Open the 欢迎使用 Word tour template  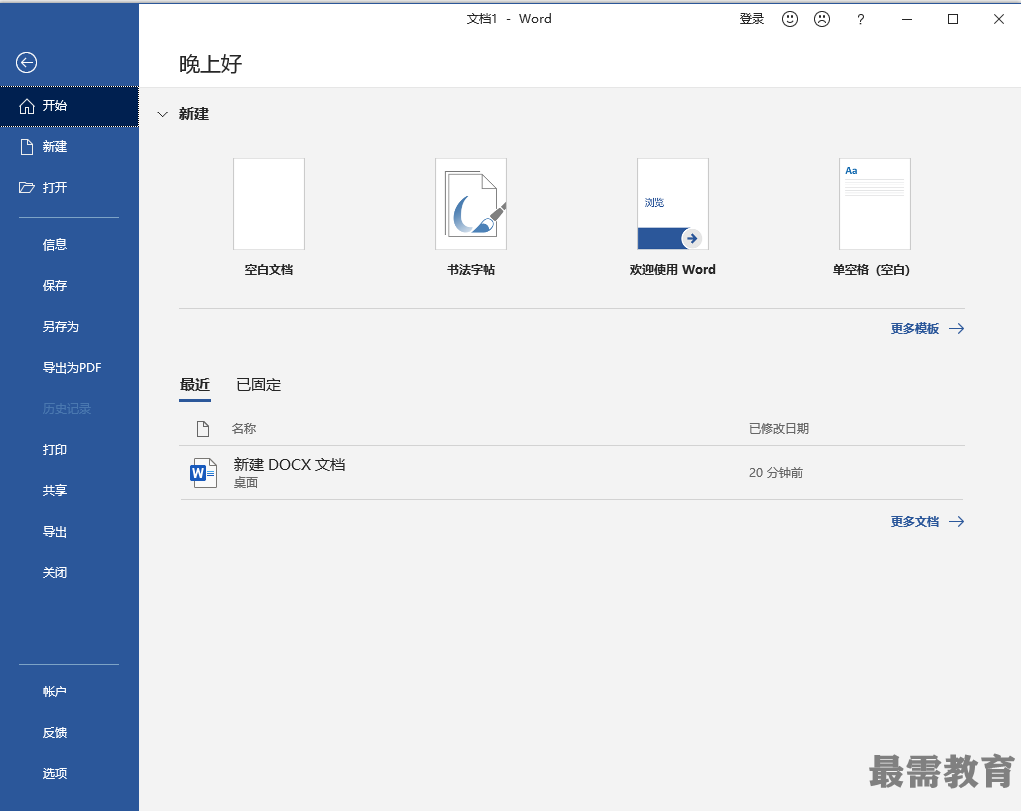tap(673, 217)
